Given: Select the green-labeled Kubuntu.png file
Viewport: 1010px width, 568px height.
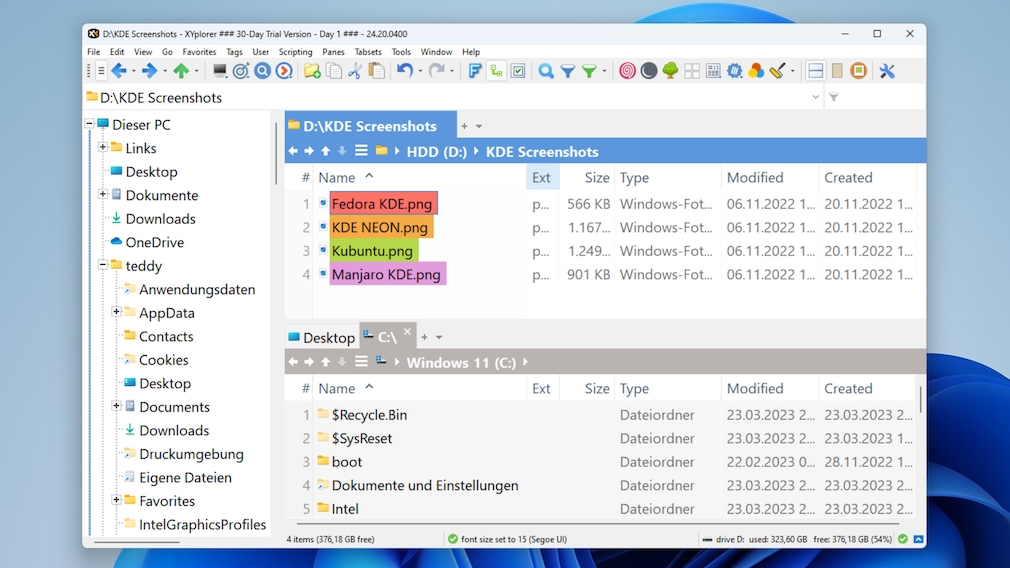Looking at the screenshot, I should click(374, 251).
